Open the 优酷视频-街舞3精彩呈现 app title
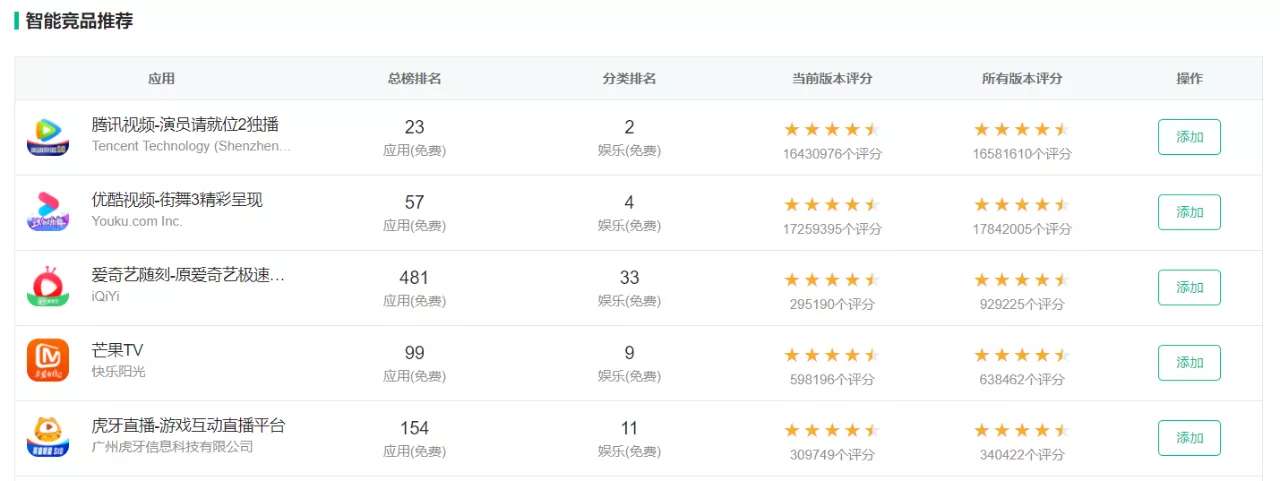Image resolution: width=1280 pixels, height=481 pixels. click(x=177, y=200)
